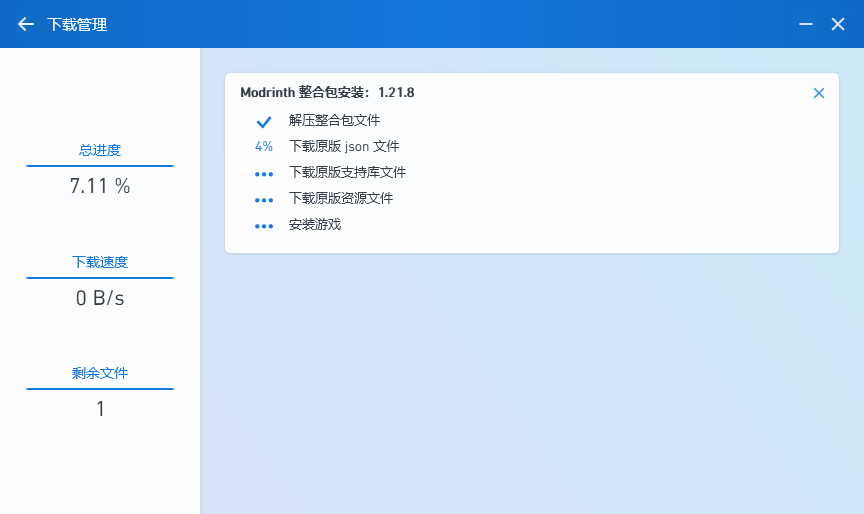Click the 总进度 label
Image resolution: width=864 pixels, height=514 pixels.
click(100, 150)
